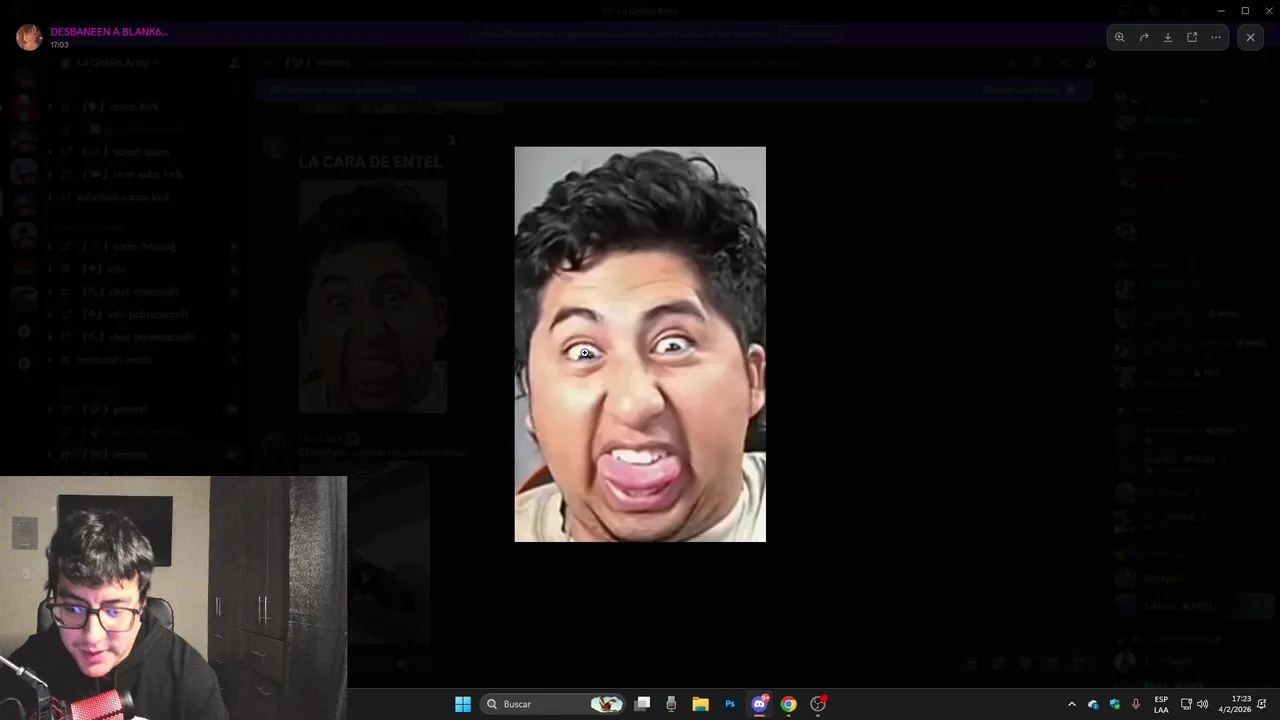Switch to Photoshop on the taskbar
Image resolution: width=1280 pixels, height=720 pixels.
click(x=730, y=704)
